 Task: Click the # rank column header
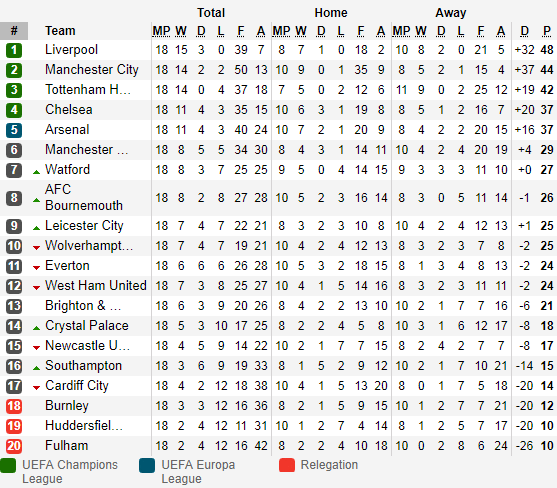[14, 31]
